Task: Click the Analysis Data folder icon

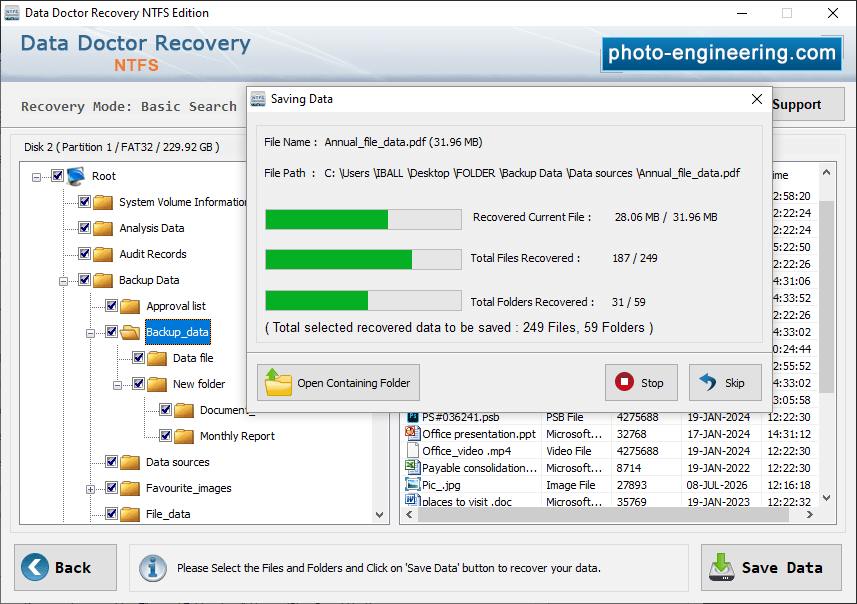Action: (x=103, y=228)
